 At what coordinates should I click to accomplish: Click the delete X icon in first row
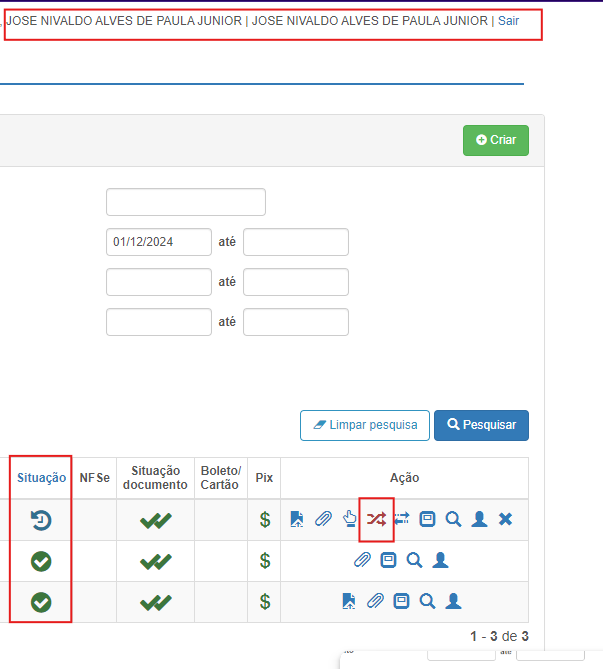(x=505, y=519)
